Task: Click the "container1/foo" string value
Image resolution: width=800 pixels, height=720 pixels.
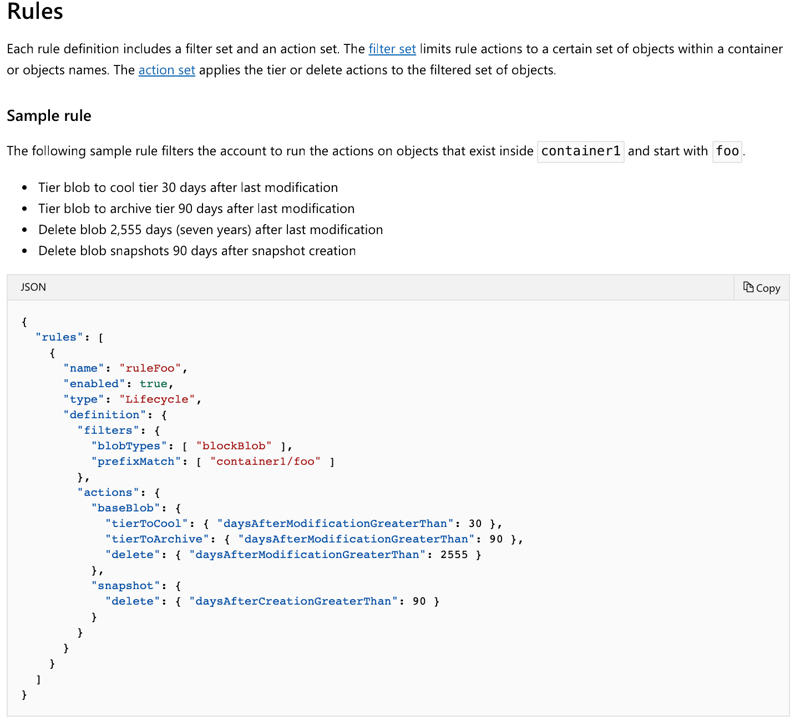Action: pyautogui.click(x=265, y=462)
